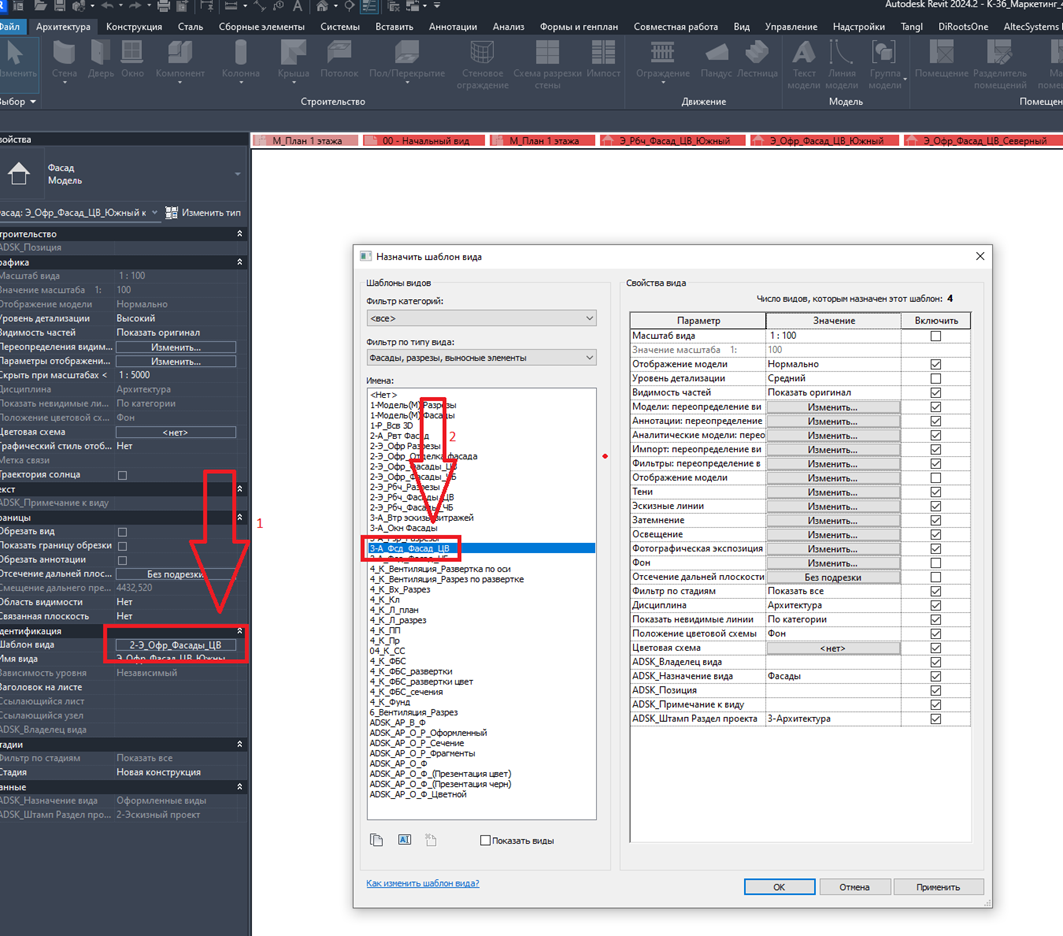The height and width of the screenshot is (936, 1063).
Task: Select ADSK_АР_О_Р_Оформленный in template list
Action: pos(428,733)
